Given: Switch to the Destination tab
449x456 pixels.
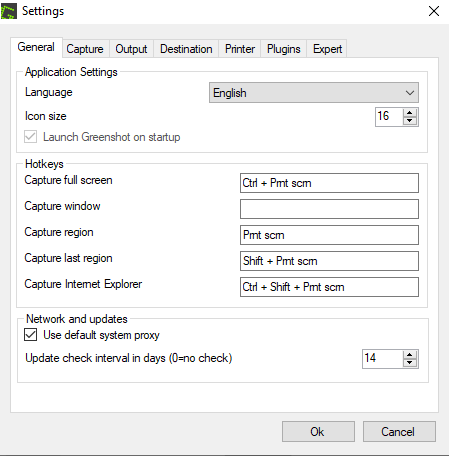Looking at the screenshot, I should (186, 49).
